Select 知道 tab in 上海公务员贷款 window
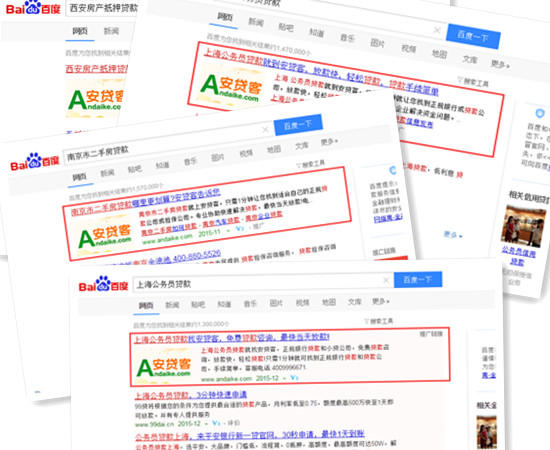The image size is (550, 450). point(224,304)
